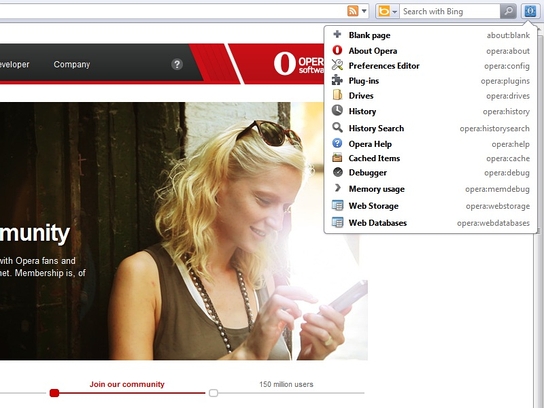Click the opera:webdatabases address text
The image size is (544, 408).
click(x=493, y=223)
